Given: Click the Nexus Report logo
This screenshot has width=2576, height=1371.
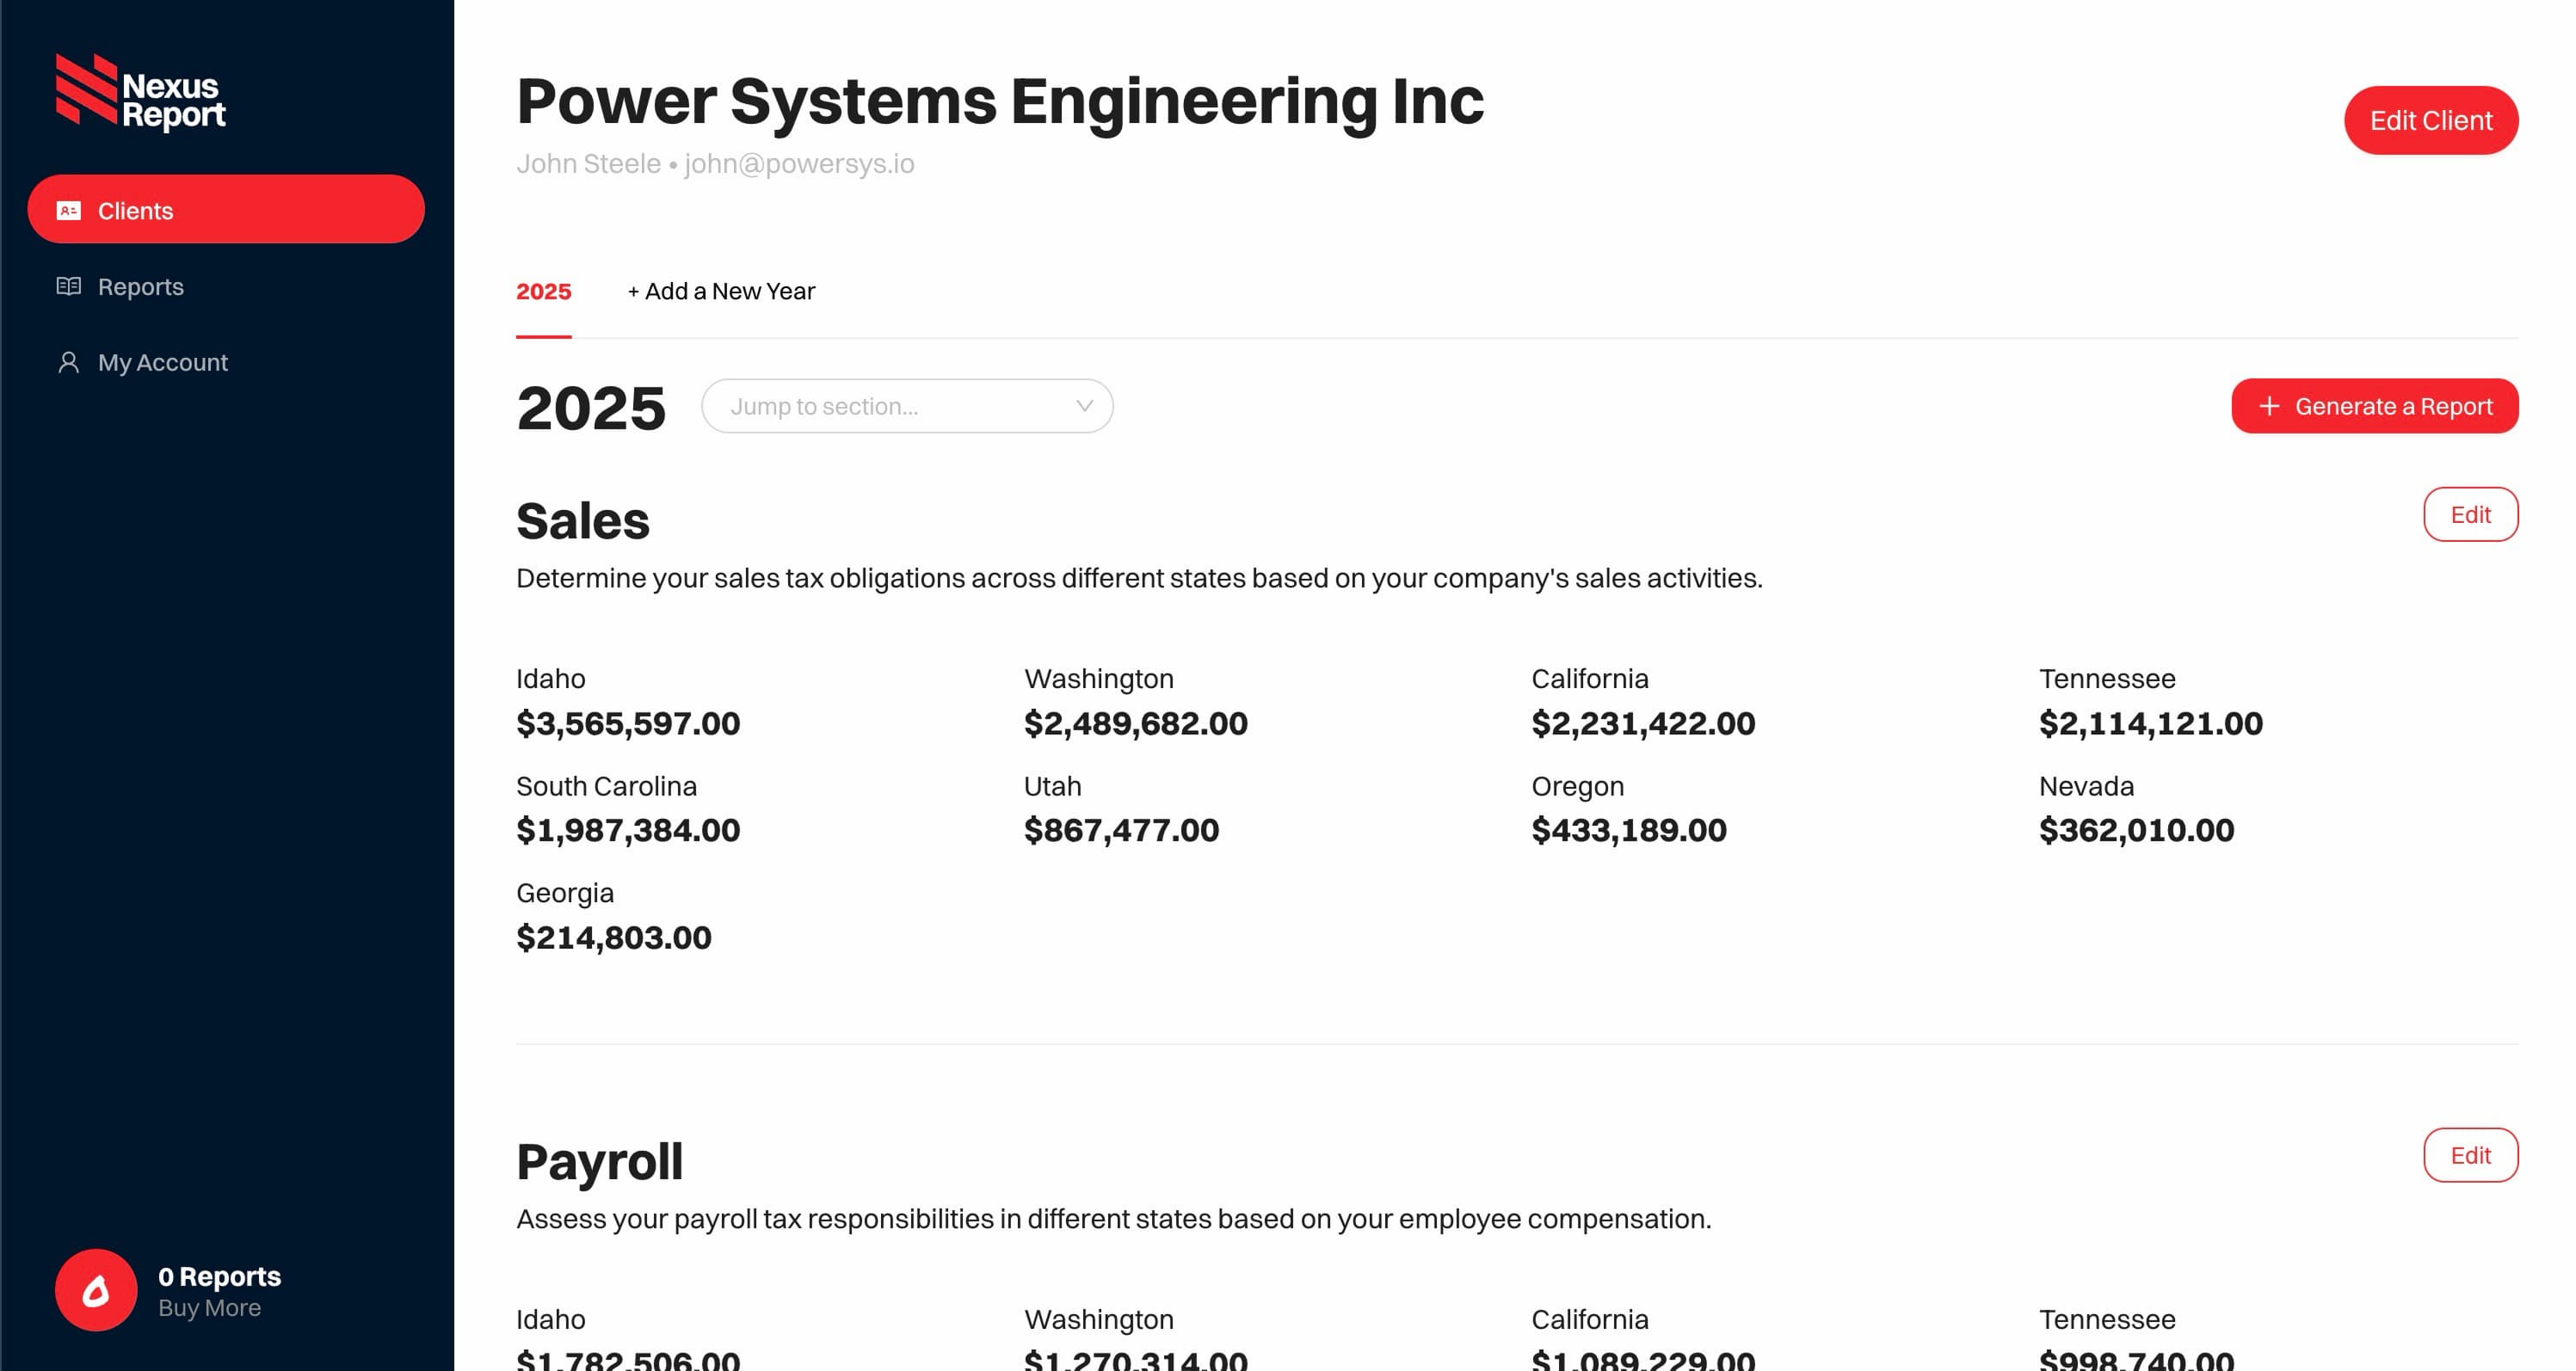Looking at the screenshot, I should [x=140, y=92].
